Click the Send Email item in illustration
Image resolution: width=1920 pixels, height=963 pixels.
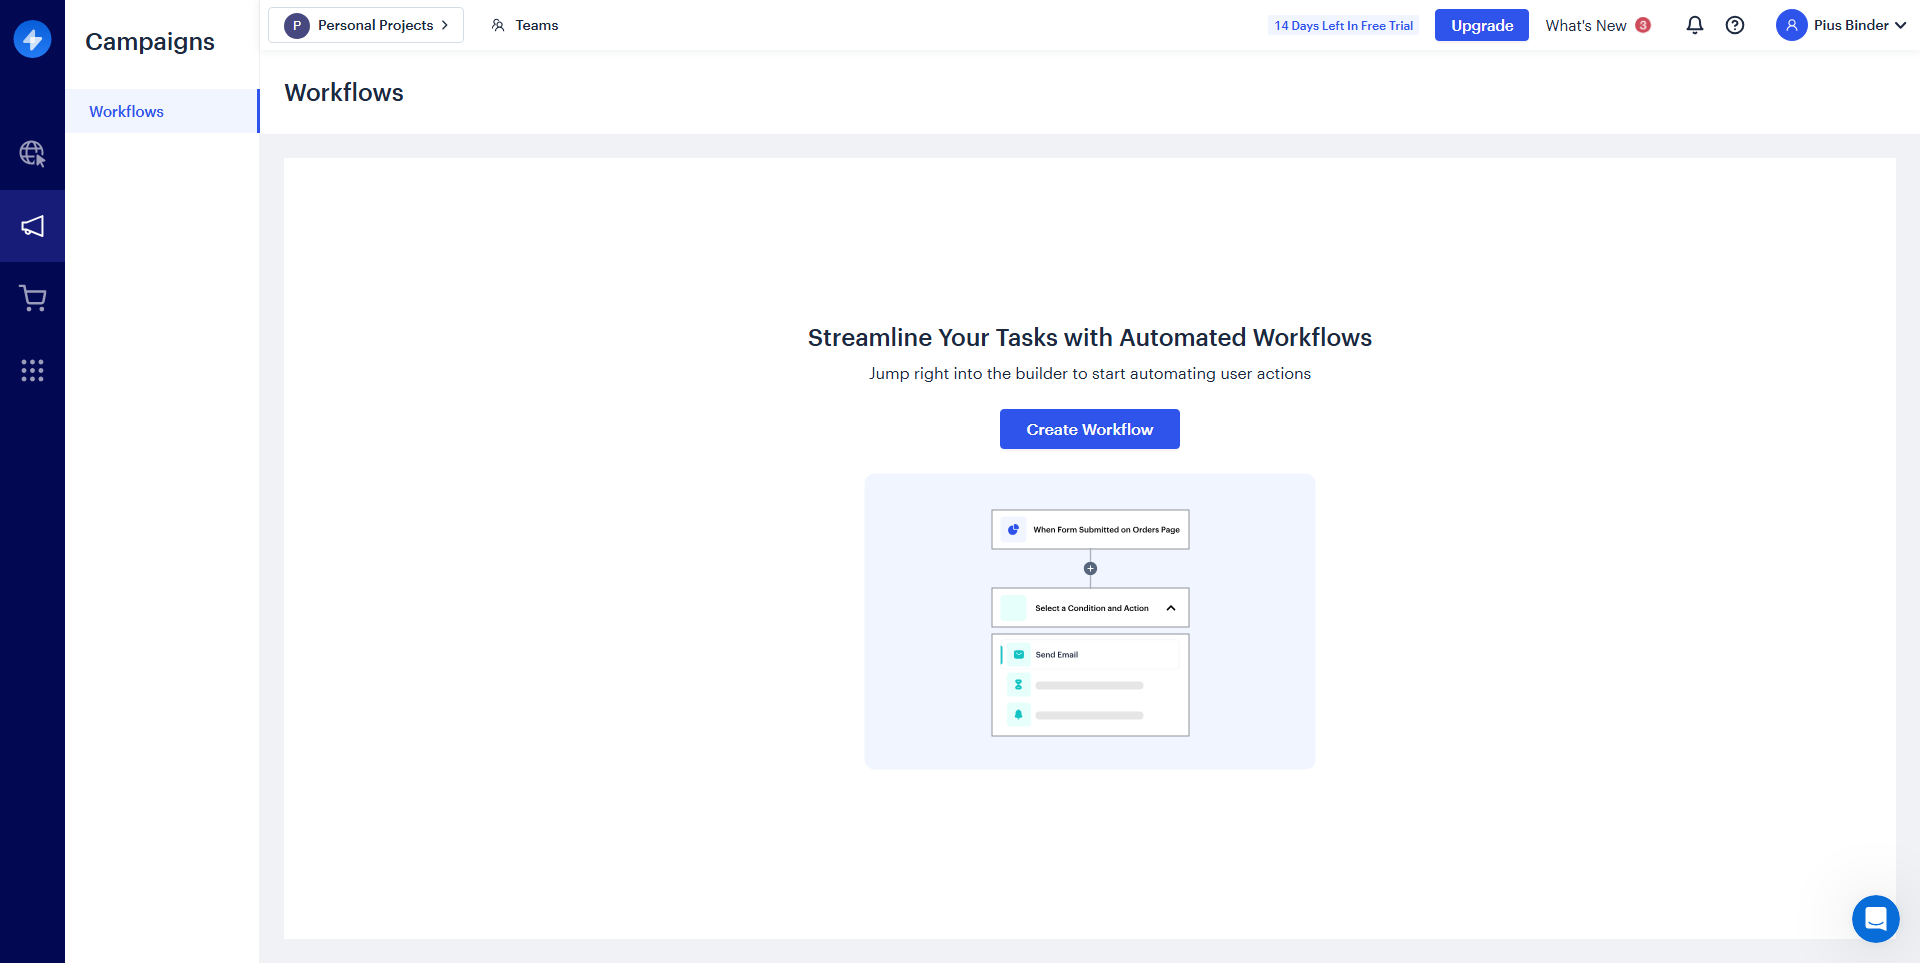click(x=1056, y=655)
